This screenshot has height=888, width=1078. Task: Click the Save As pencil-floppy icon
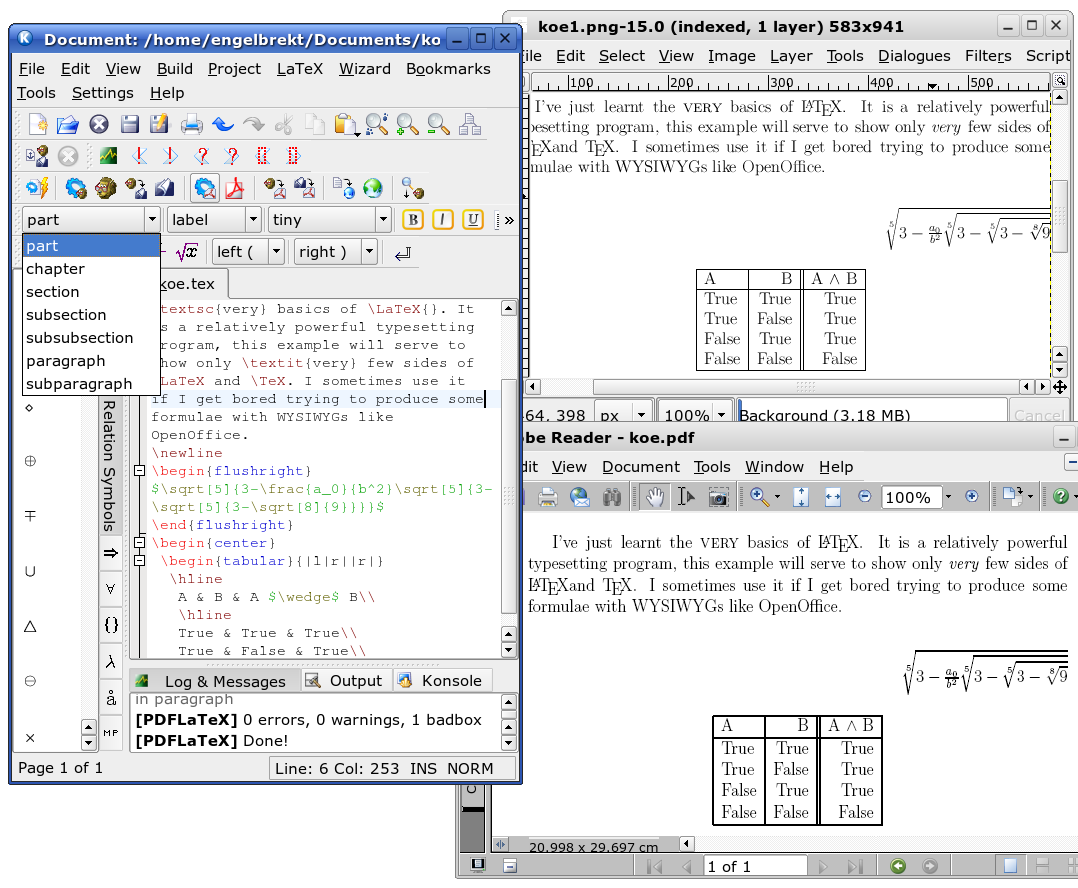tap(160, 124)
